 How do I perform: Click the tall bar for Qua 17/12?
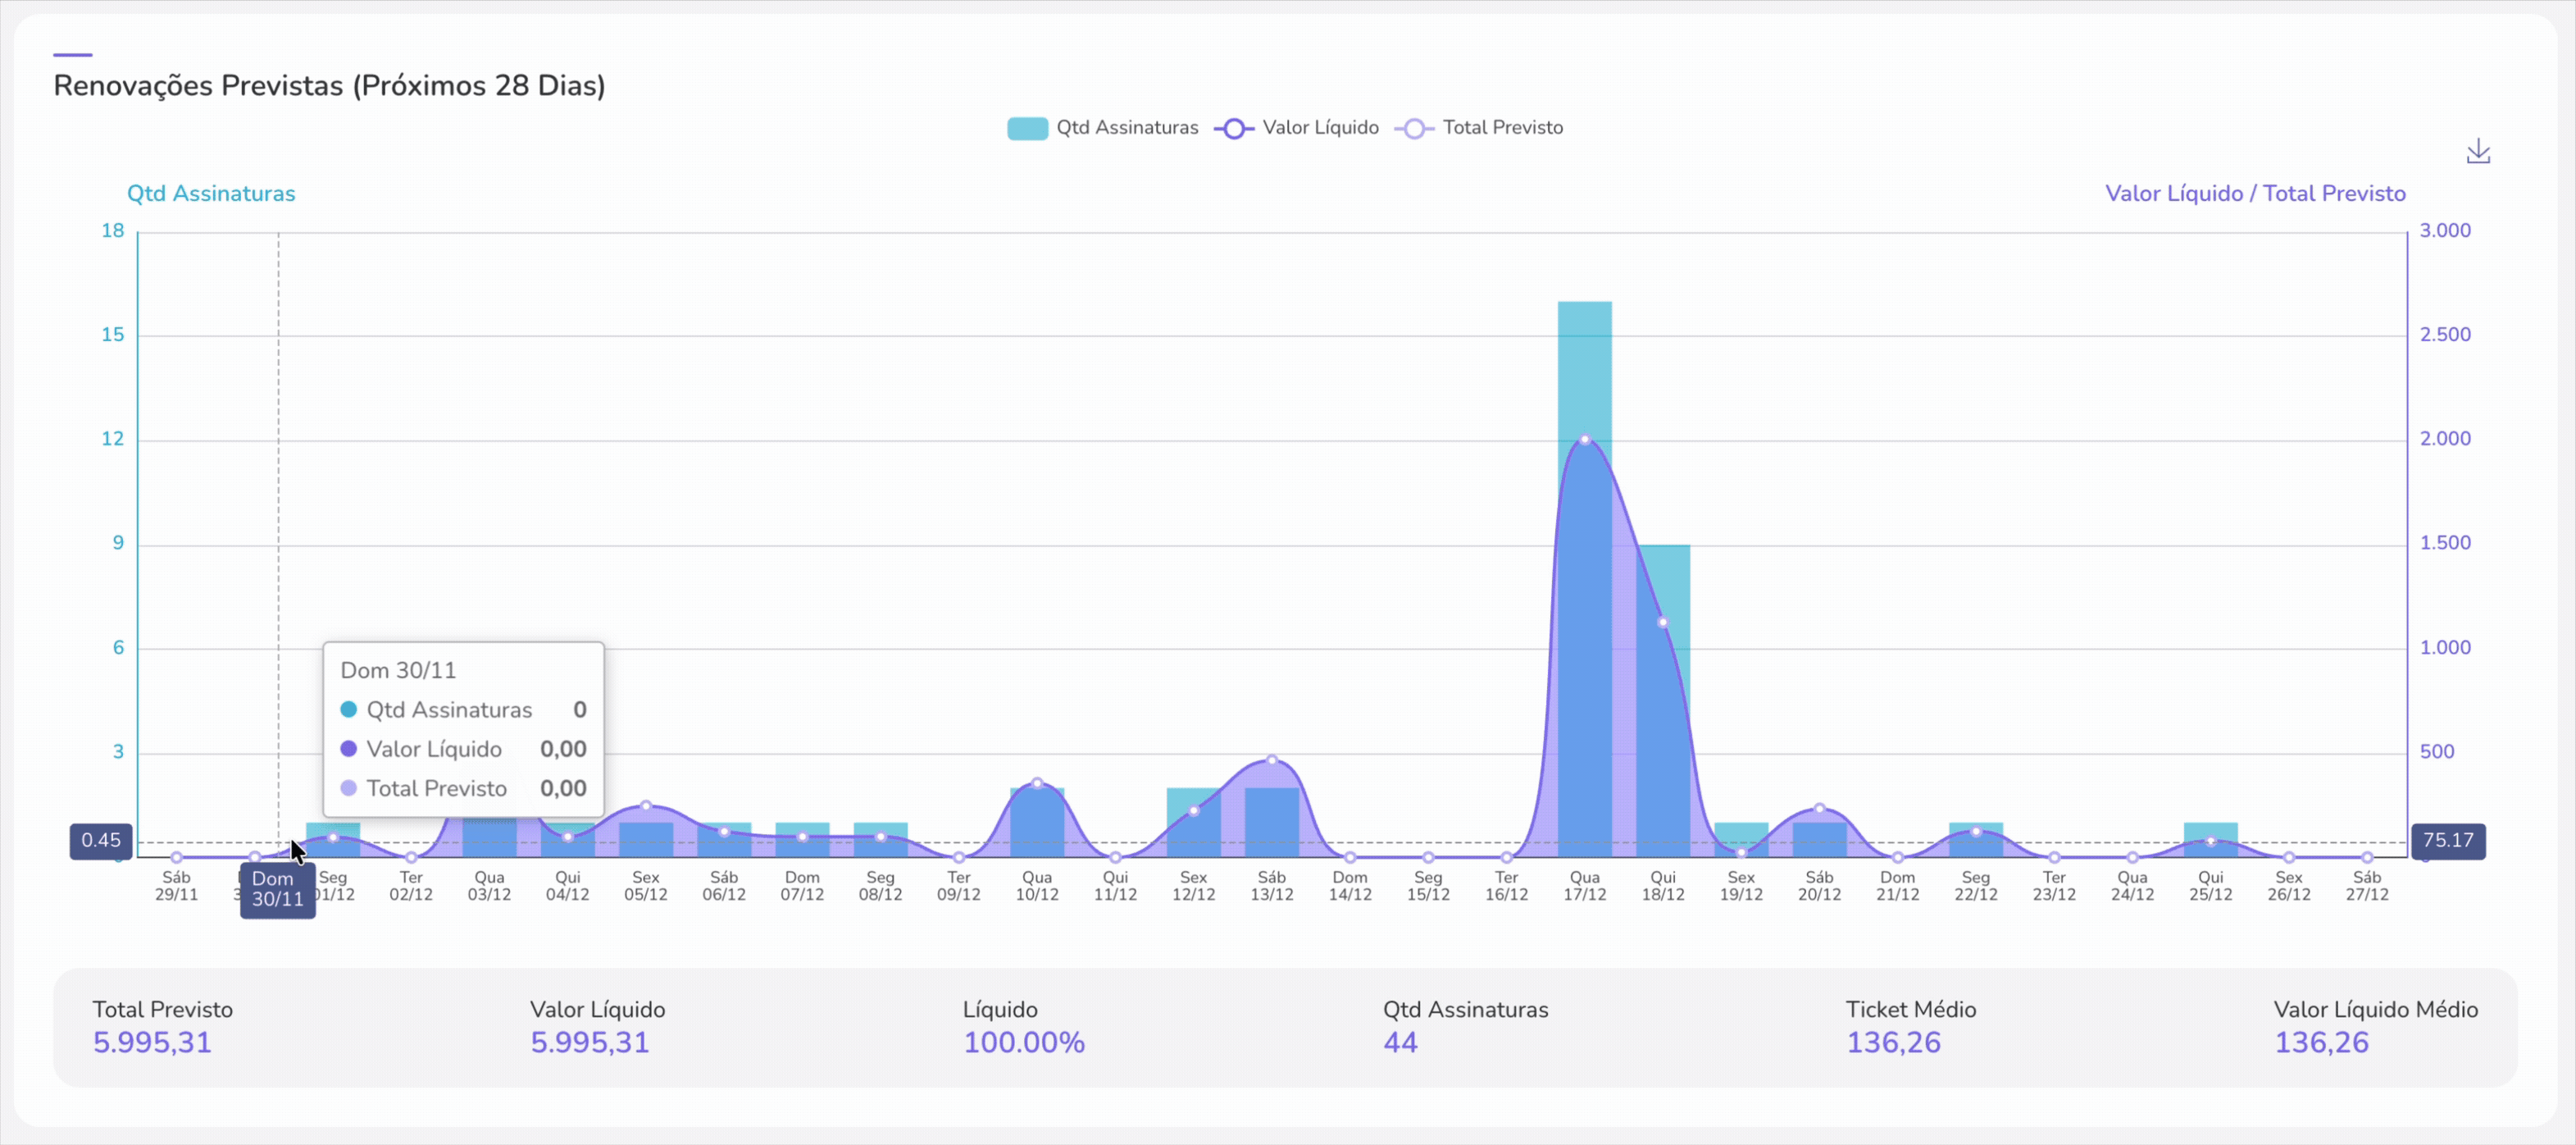click(1584, 370)
